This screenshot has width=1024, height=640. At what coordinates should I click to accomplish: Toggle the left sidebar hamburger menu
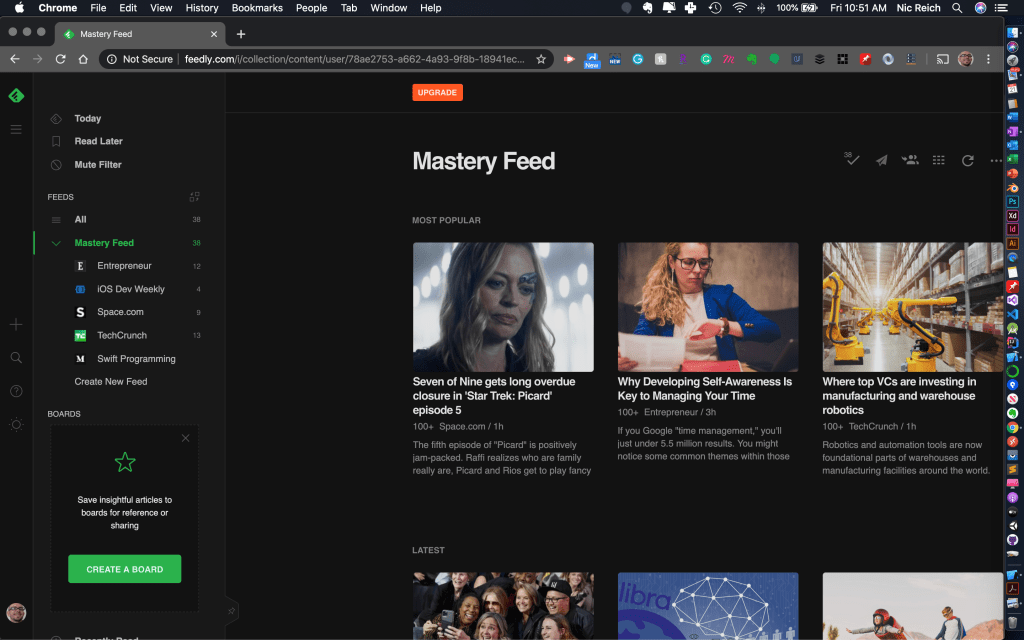pyautogui.click(x=16, y=129)
